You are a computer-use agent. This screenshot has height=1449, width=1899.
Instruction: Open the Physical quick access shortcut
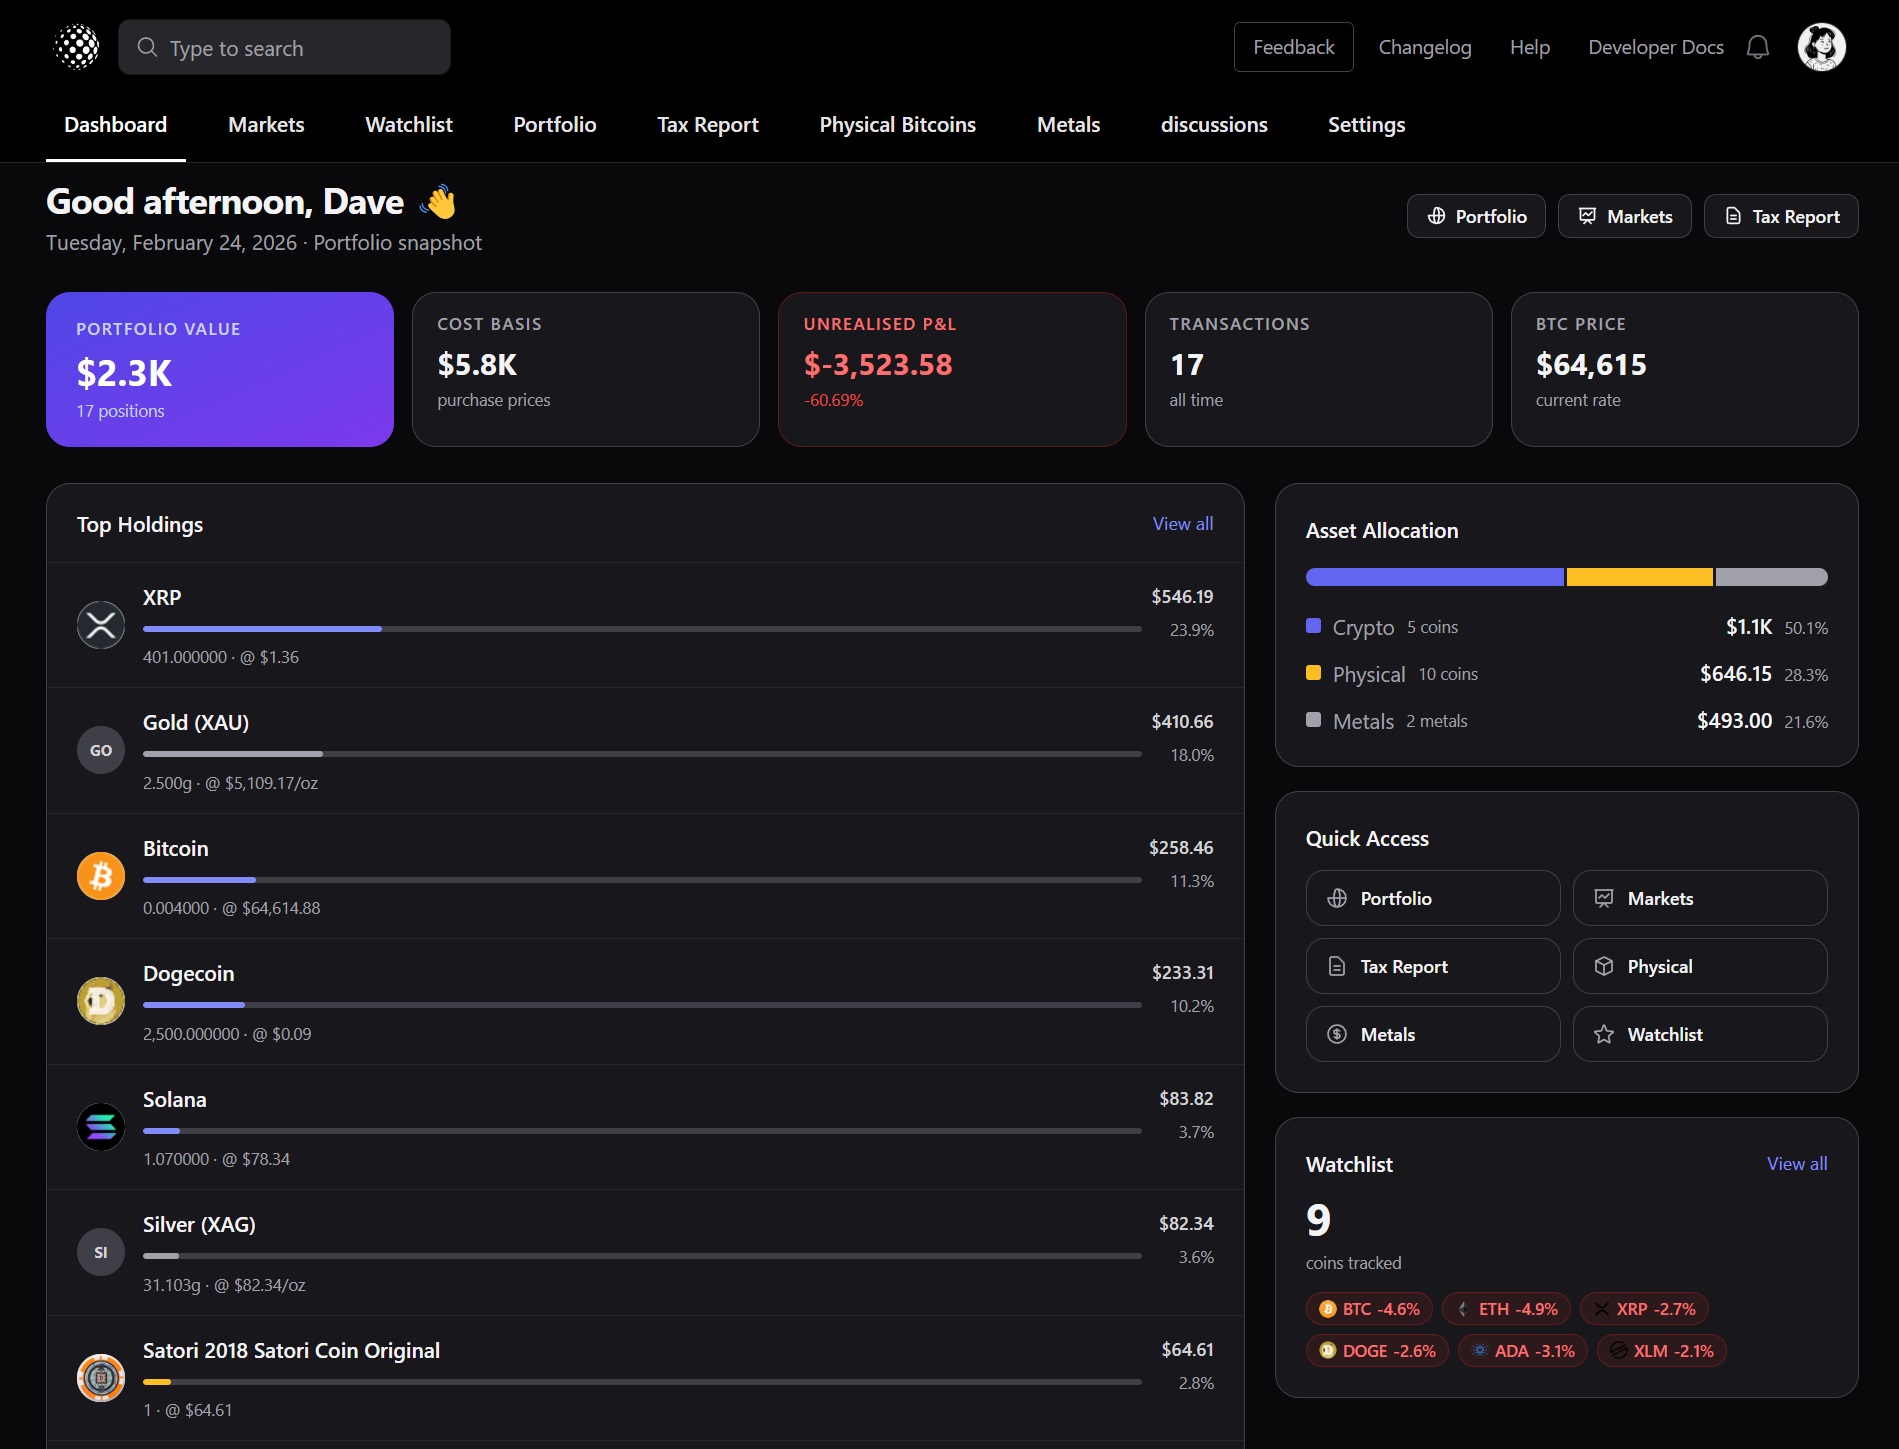[x=1699, y=966]
